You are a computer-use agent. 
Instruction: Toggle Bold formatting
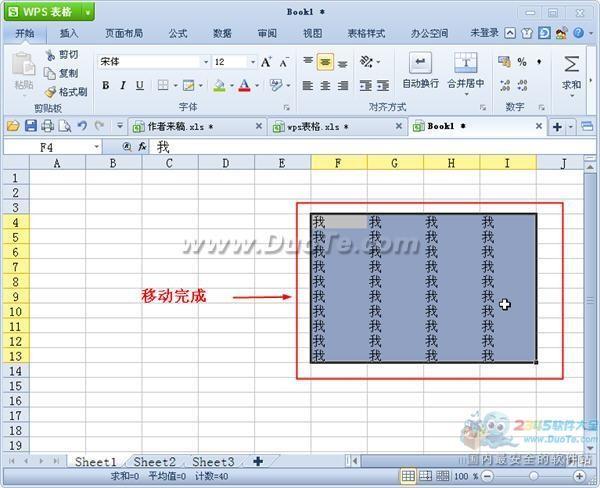106,86
